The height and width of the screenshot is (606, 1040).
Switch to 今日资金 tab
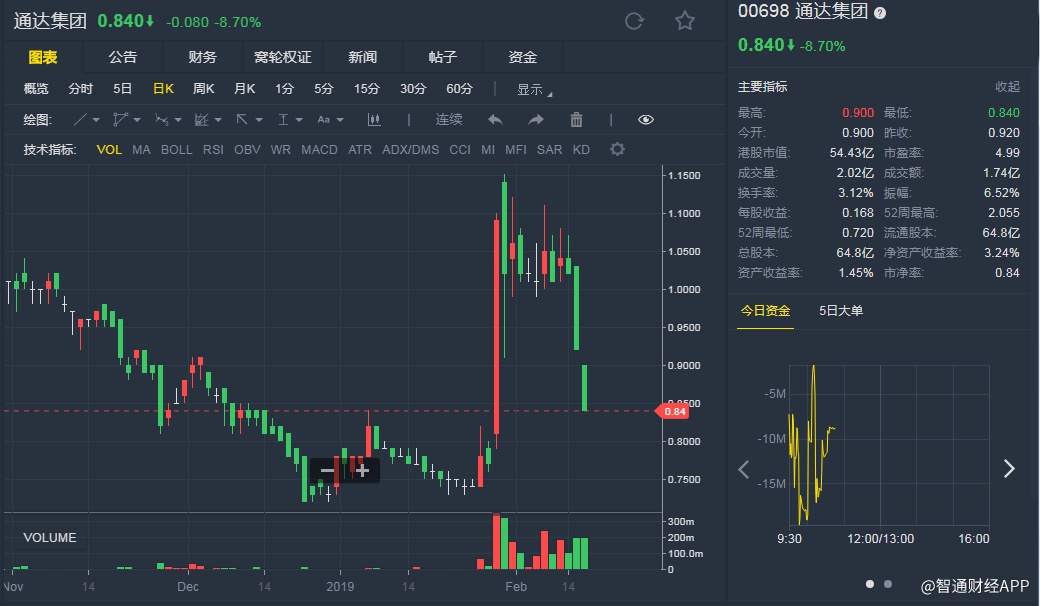click(x=765, y=311)
